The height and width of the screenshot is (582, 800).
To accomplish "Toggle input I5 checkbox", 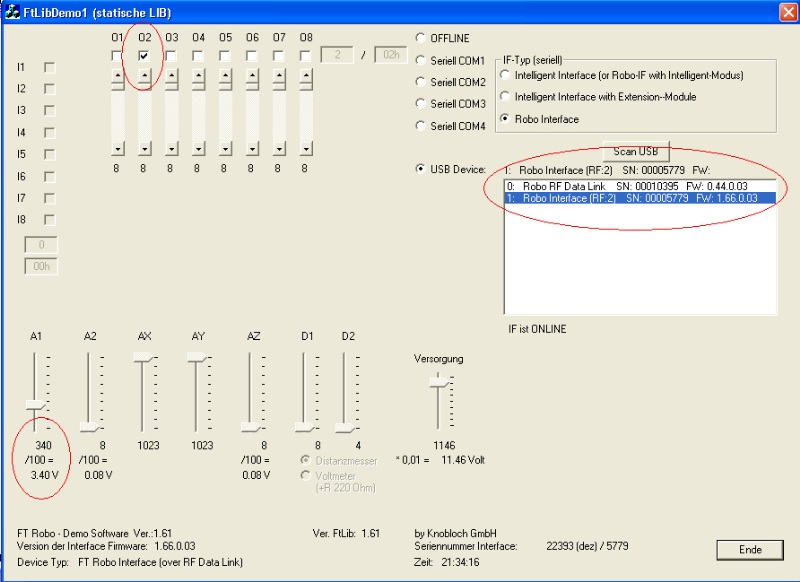I will point(49,154).
